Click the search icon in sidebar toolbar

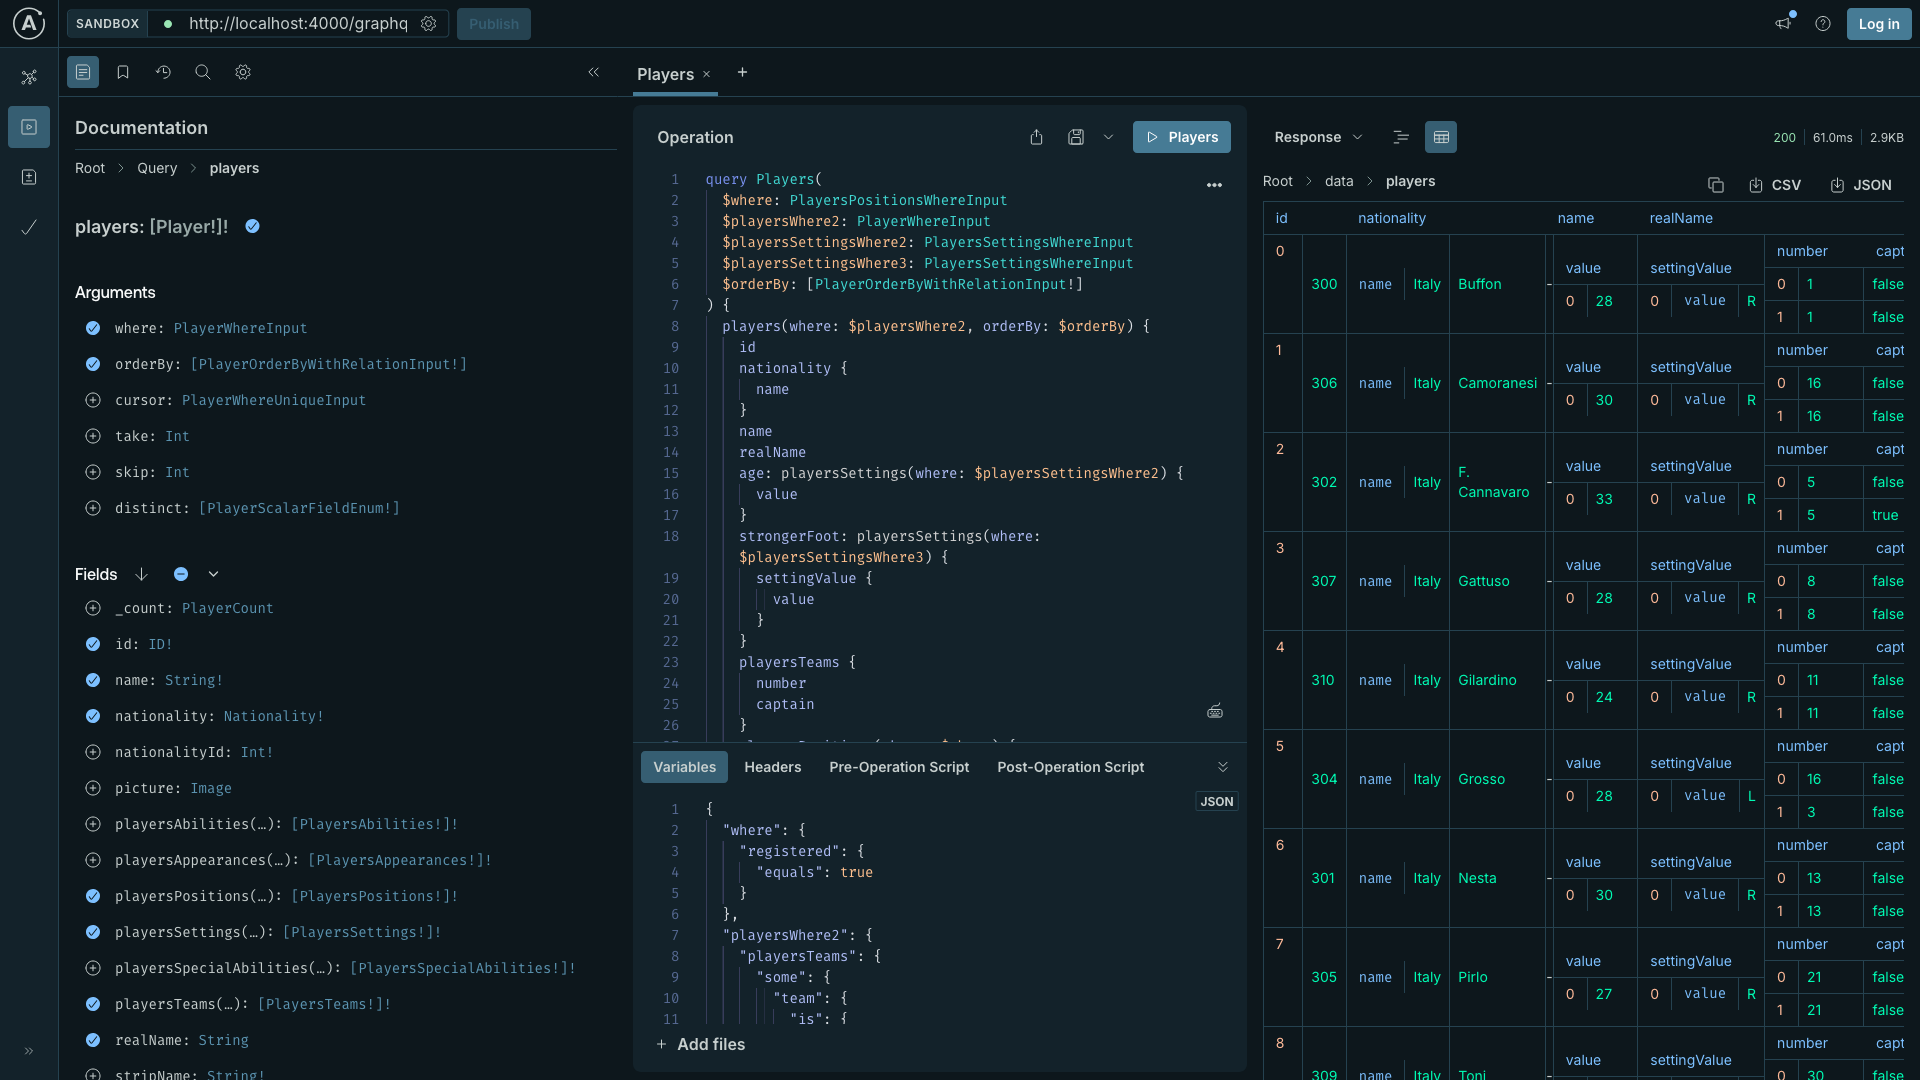(x=203, y=72)
